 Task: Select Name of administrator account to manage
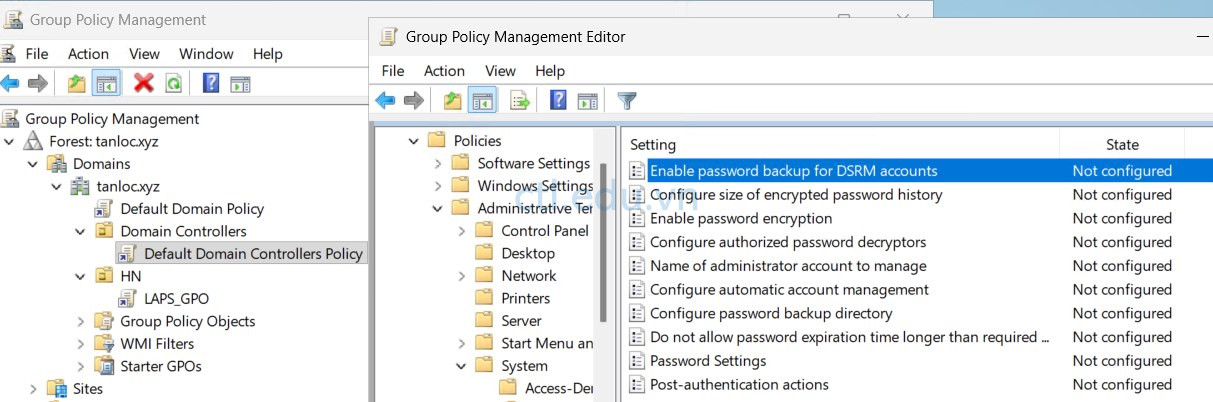click(788, 266)
